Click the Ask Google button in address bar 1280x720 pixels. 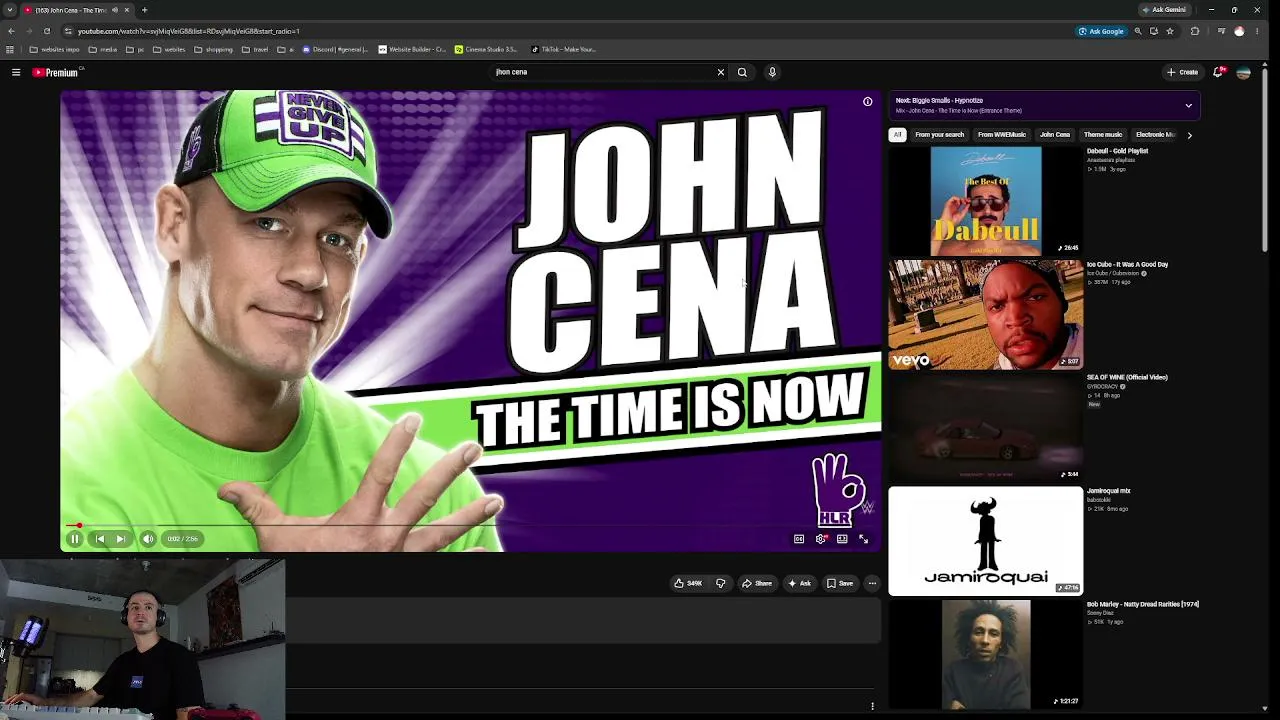(1101, 31)
